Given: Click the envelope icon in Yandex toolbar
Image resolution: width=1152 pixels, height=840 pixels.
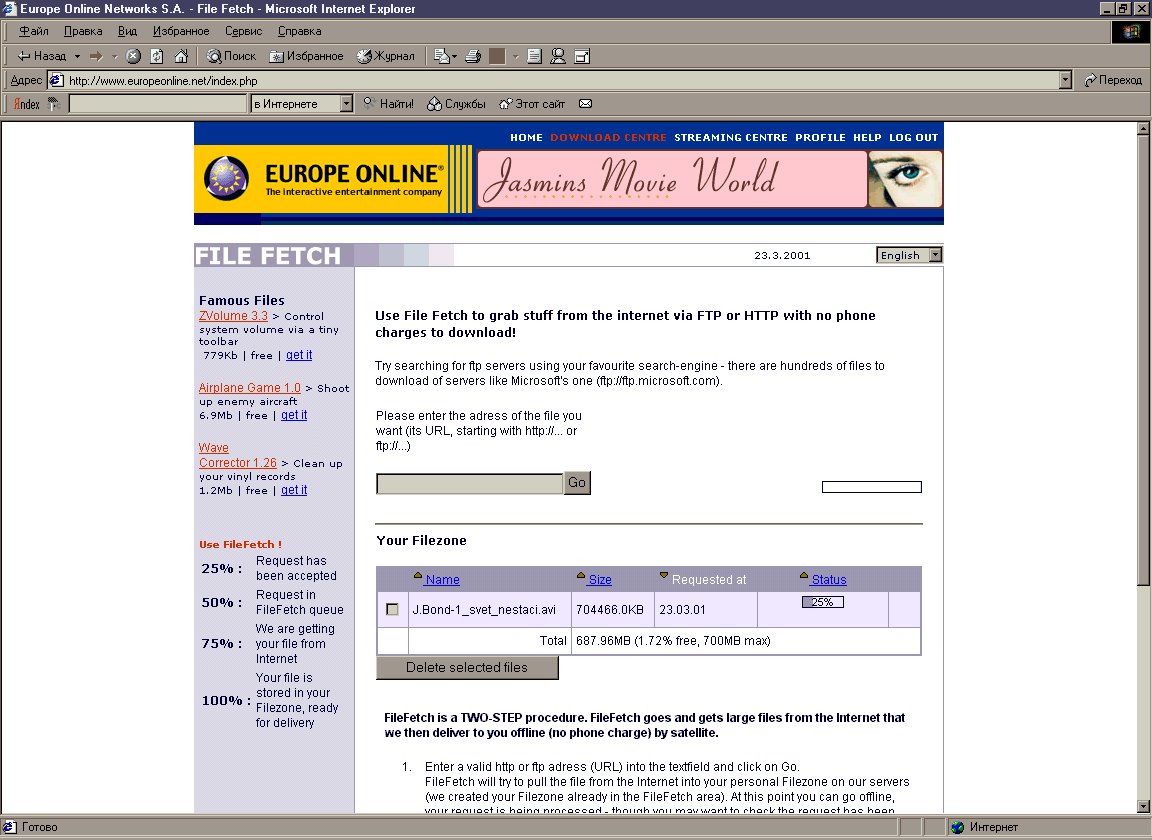Looking at the screenshot, I should point(586,104).
